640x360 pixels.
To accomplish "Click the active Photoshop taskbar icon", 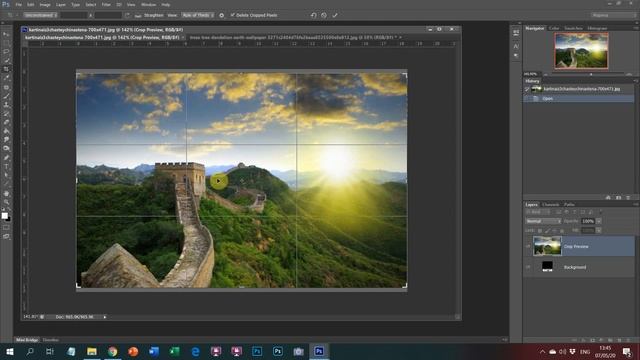I will [x=319, y=351].
